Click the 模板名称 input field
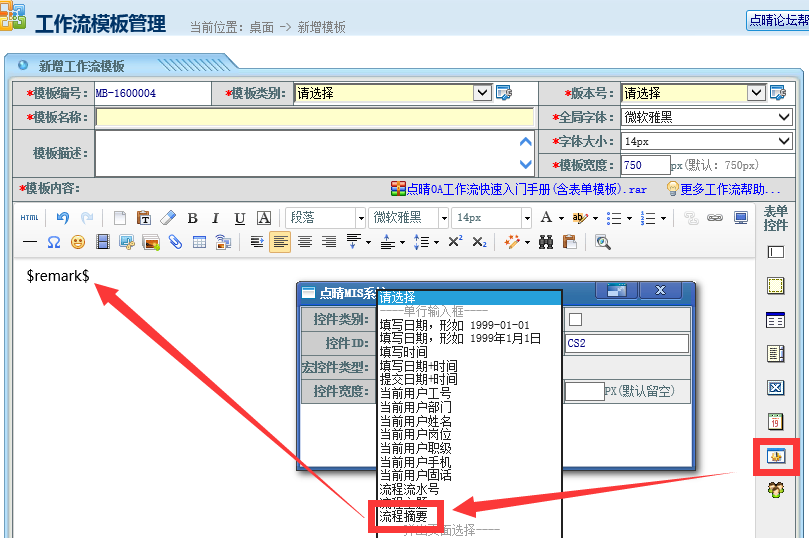 click(x=315, y=117)
